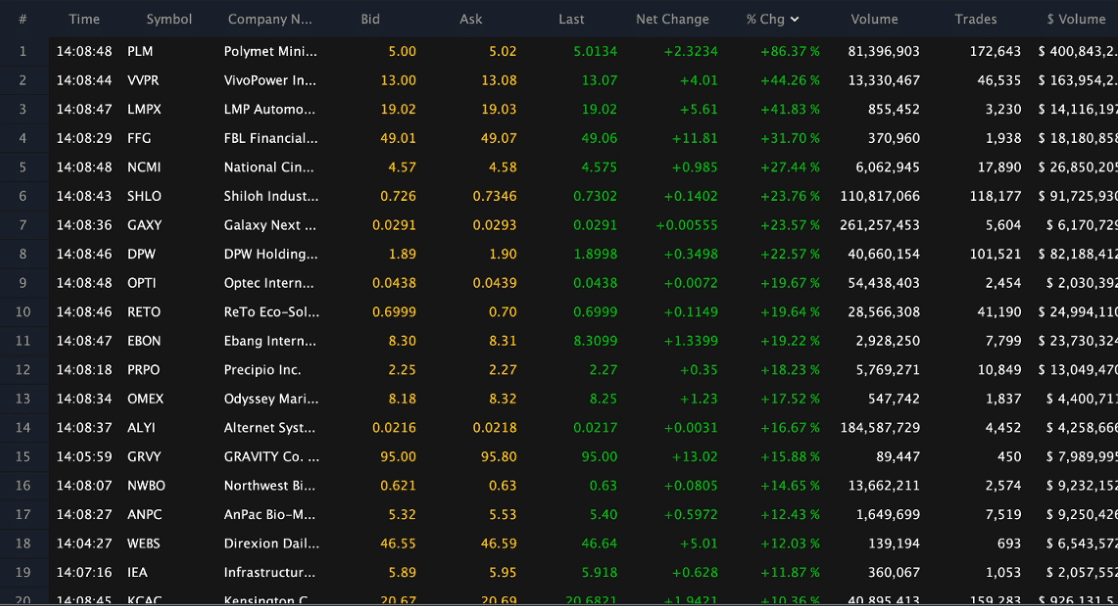1118x606 pixels.
Task: Select the OPTI ticker symbol
Action: coord(141,283)
